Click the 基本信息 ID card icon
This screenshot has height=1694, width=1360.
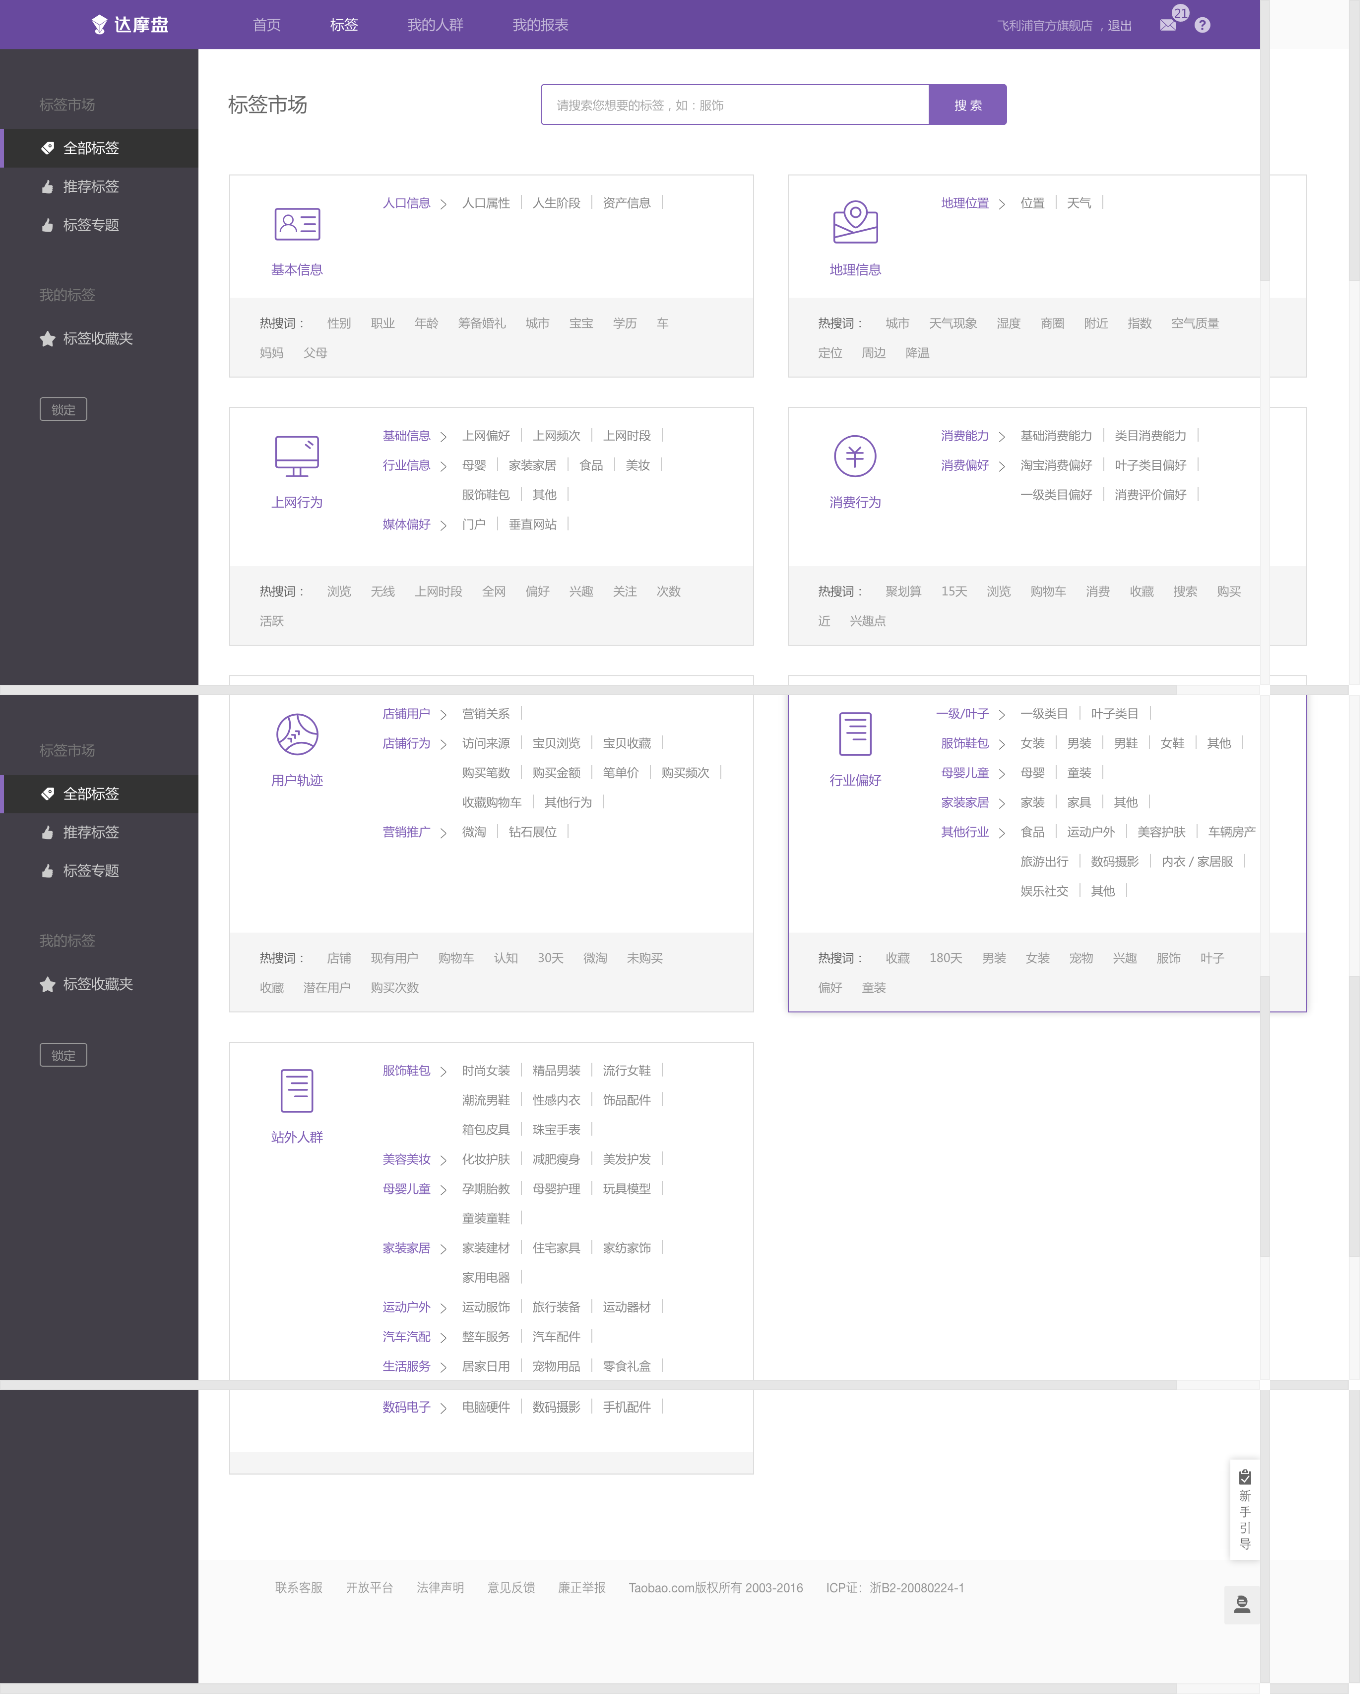[297, 224]
